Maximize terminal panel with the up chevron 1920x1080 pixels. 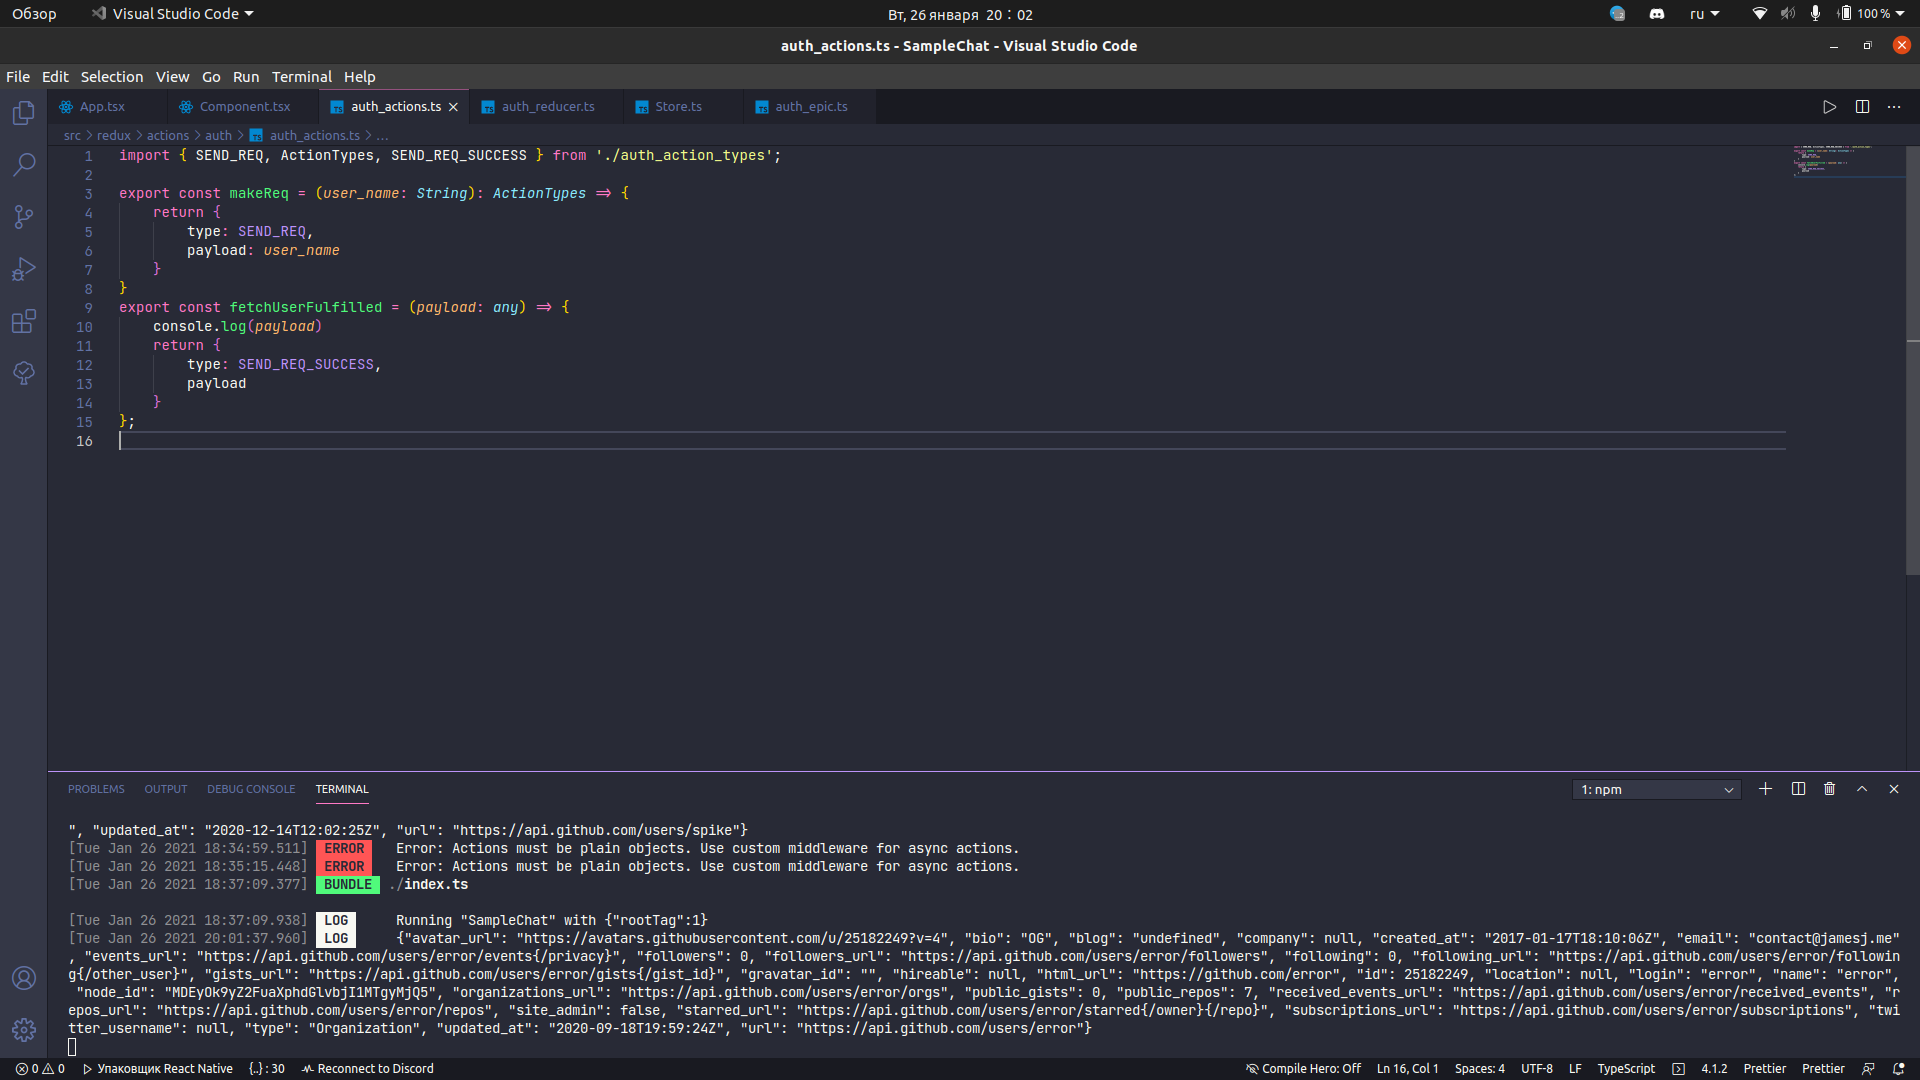click(x=1862, y=789)
